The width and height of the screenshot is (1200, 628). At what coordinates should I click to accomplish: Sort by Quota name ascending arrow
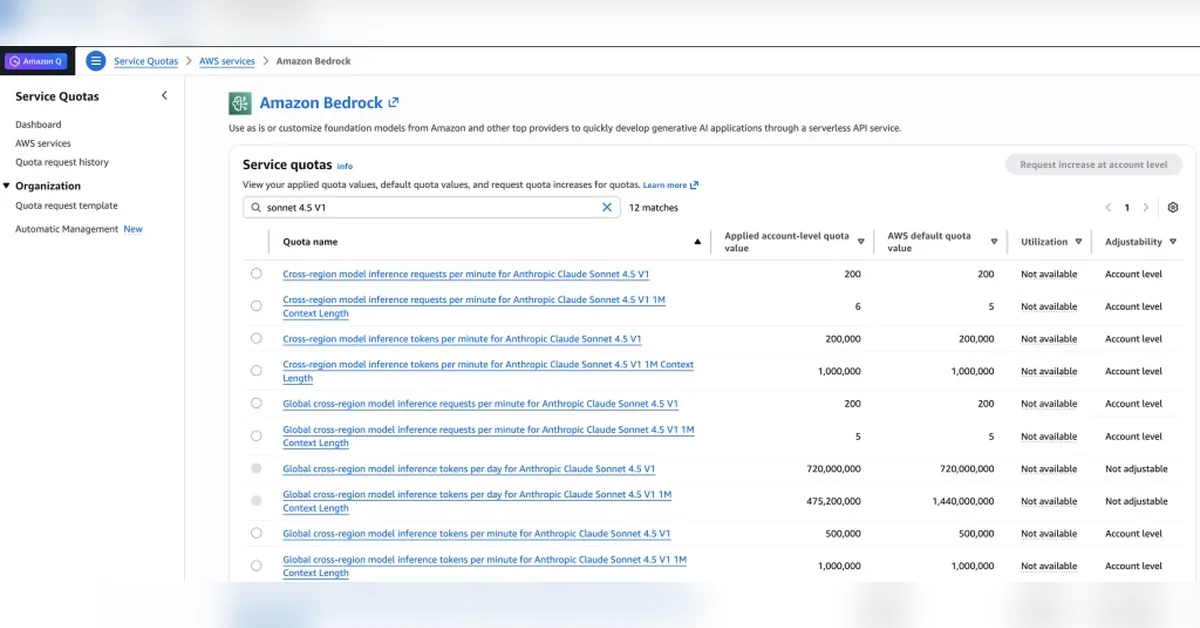[x=697, y=242]
